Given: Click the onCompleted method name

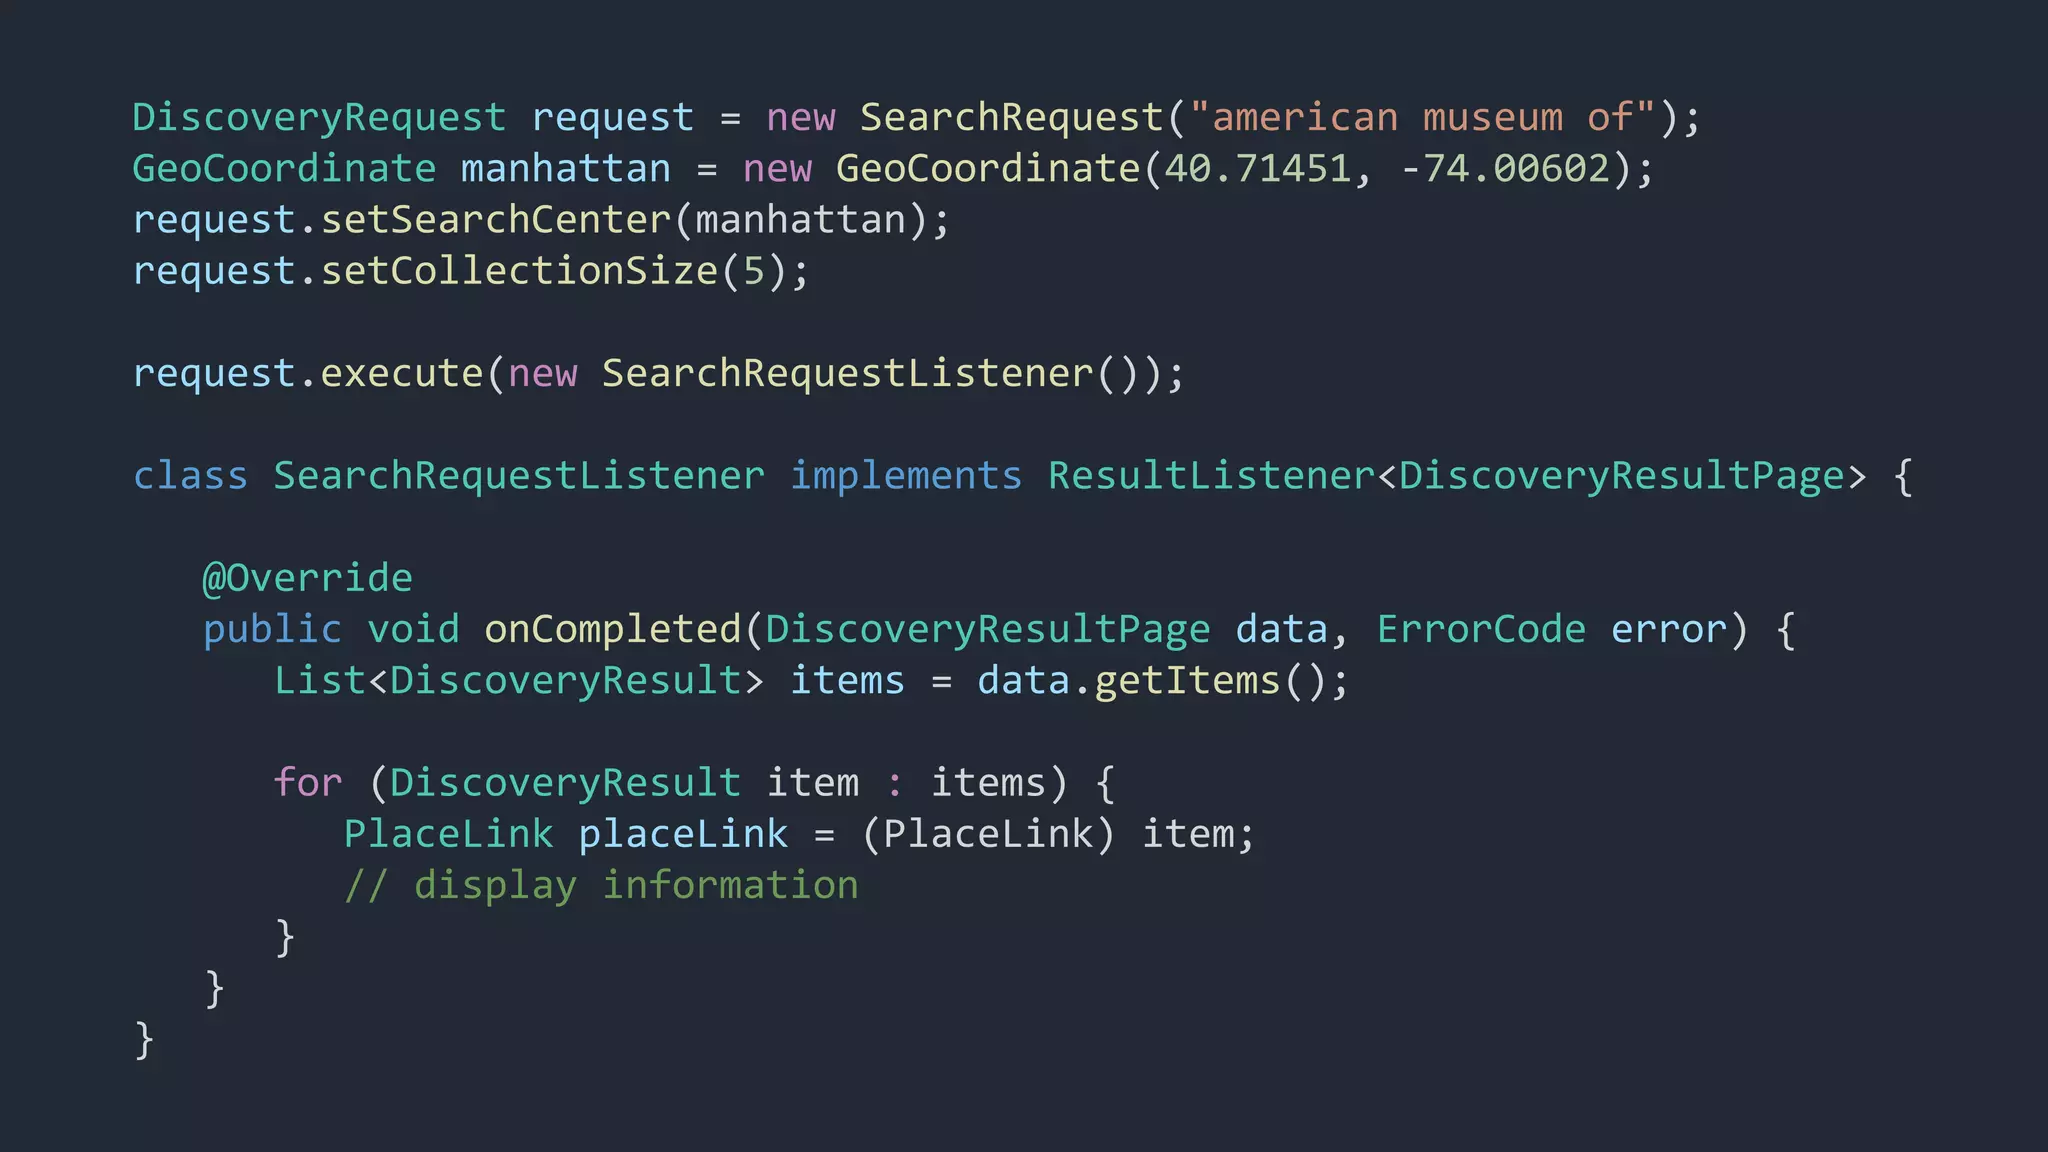Looking at the screenshot, I should (612, 630).
